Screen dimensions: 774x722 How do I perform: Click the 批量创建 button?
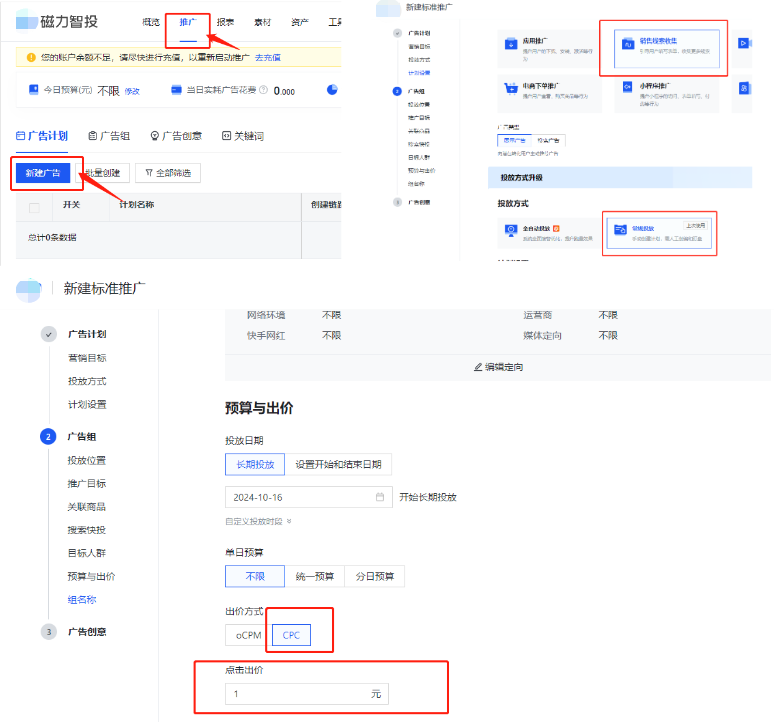(103, 173)
